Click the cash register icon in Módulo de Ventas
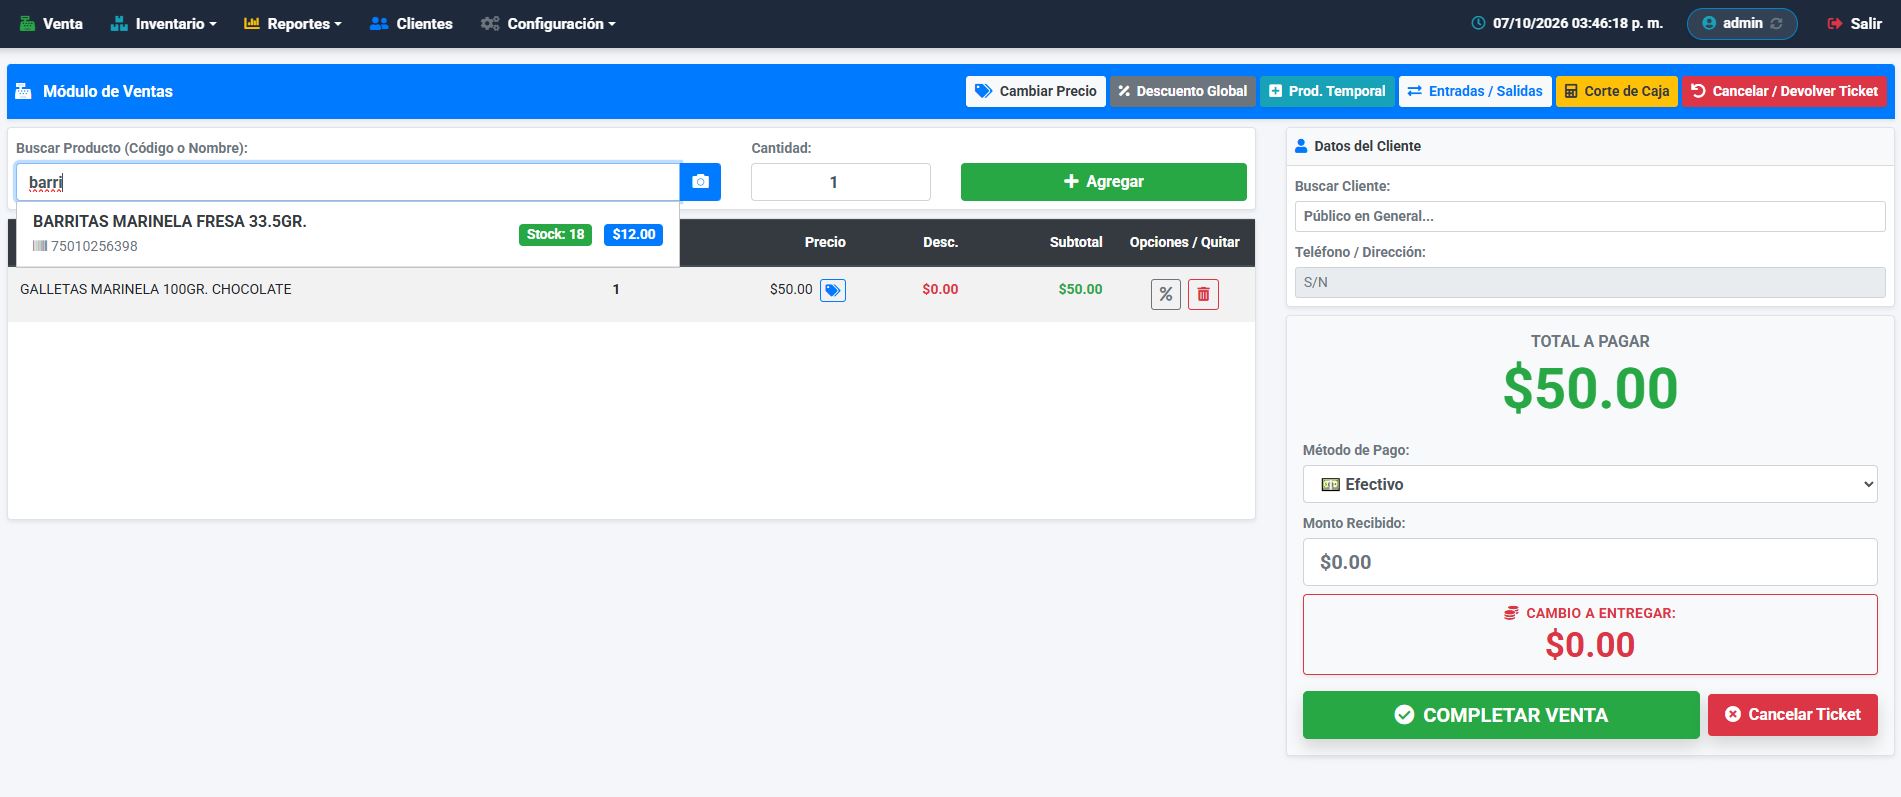 tap(24, 91)
